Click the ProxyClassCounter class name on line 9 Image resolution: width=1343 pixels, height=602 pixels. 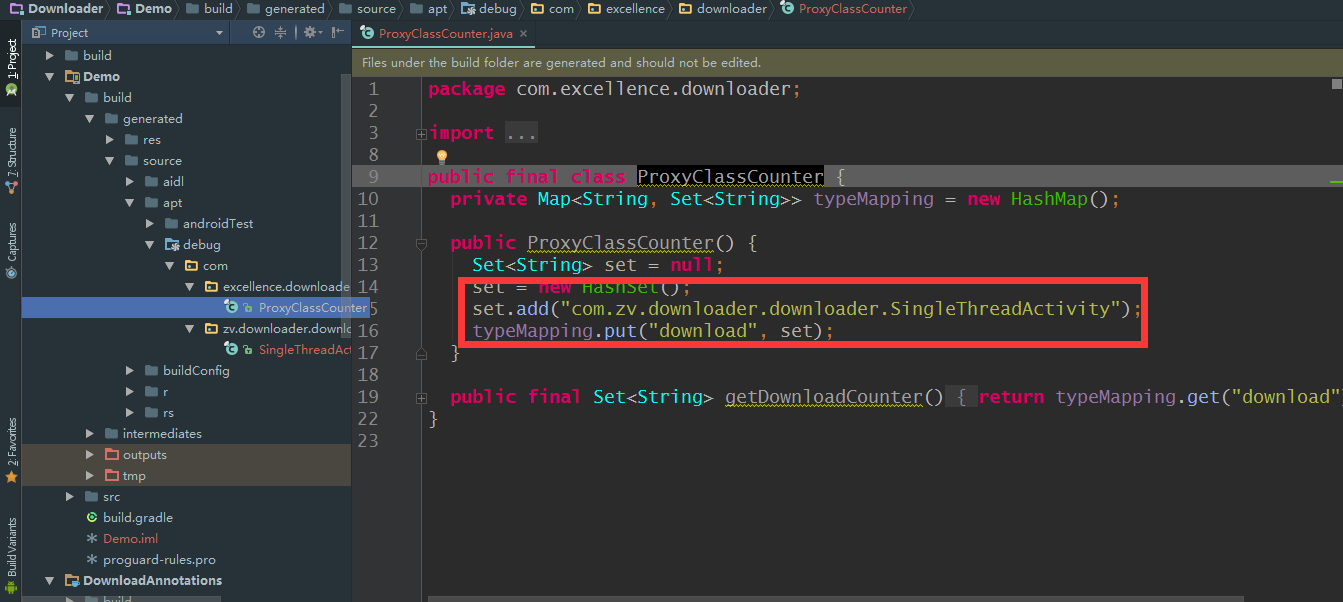tap(730, 177)
